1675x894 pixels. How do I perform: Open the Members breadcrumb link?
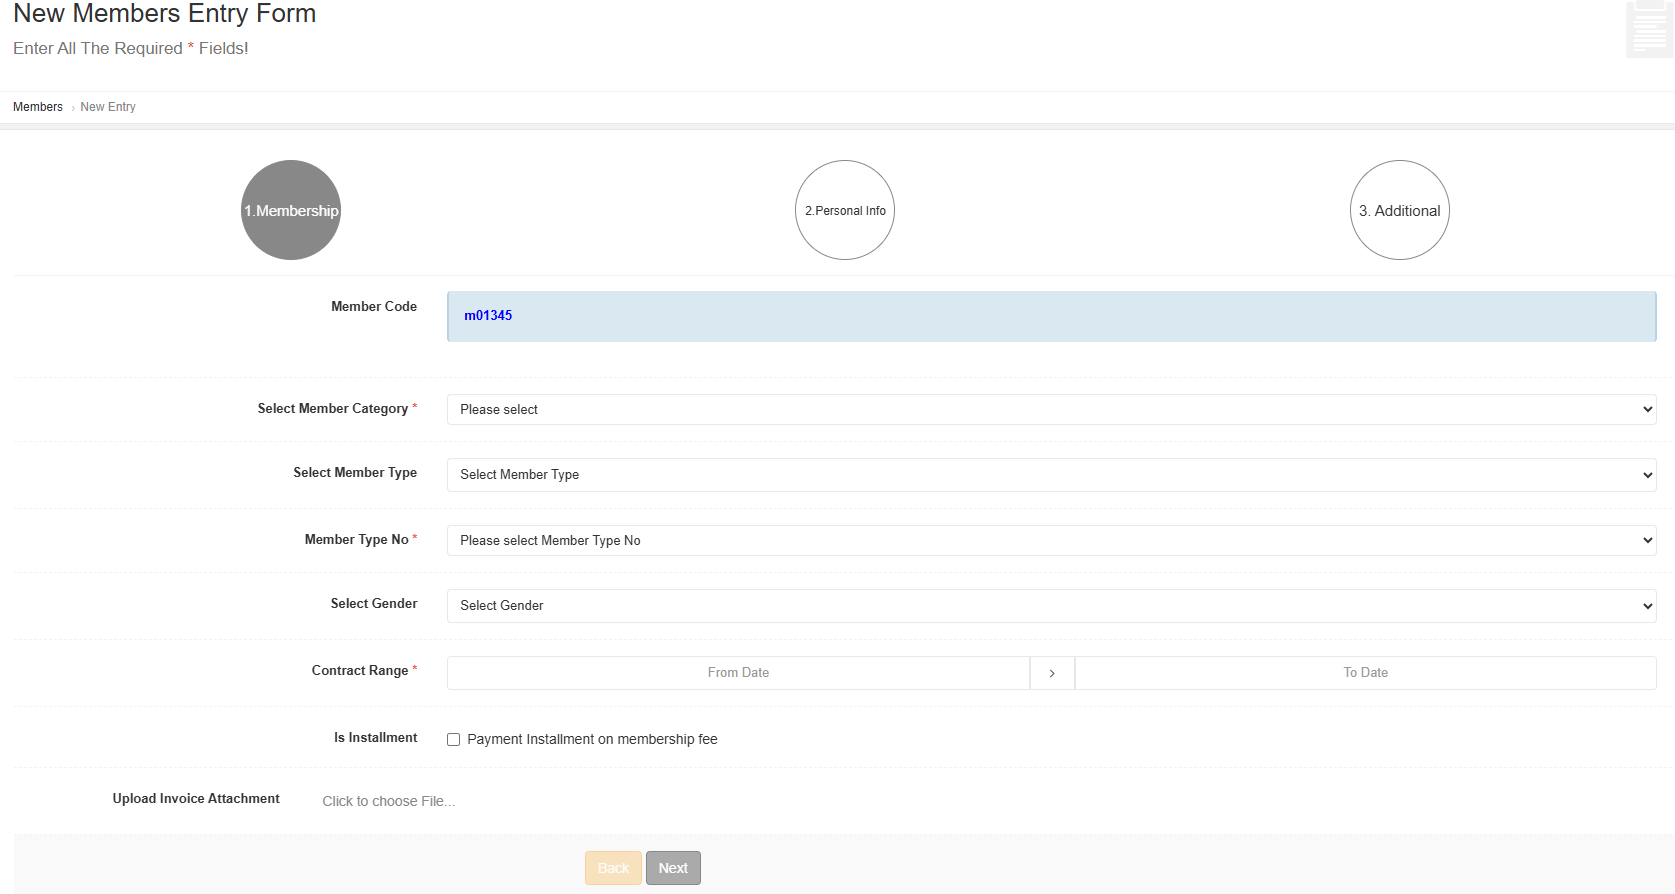(x=38, y=107)
